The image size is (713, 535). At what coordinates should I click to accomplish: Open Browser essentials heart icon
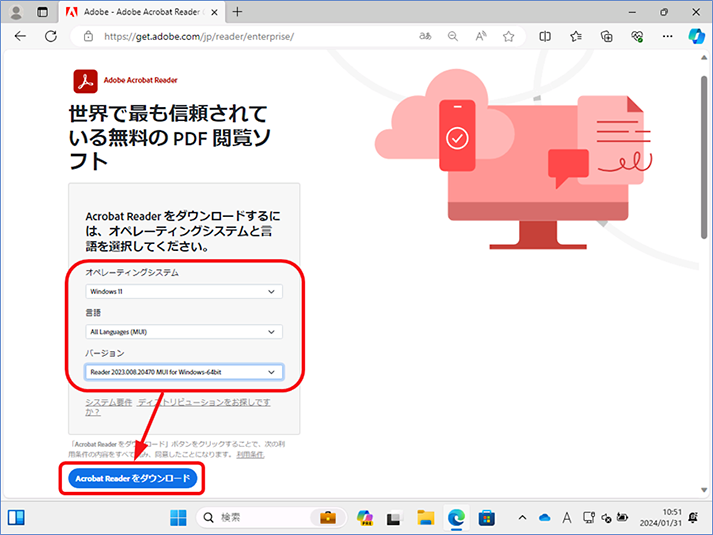coord(637,36)
